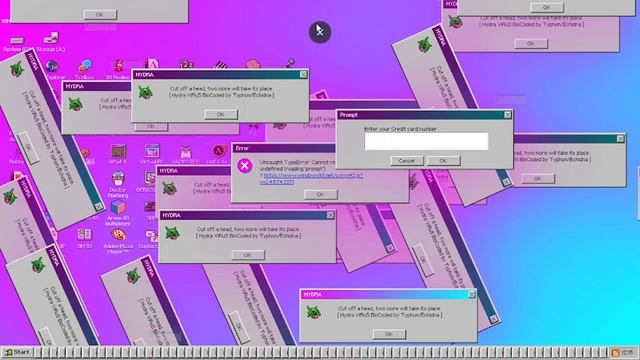The width and height of the screenshot is (640, 360).
Task: Close the Prompt dialog with its X
Action: pyautogui.click(x=508, y=115)
